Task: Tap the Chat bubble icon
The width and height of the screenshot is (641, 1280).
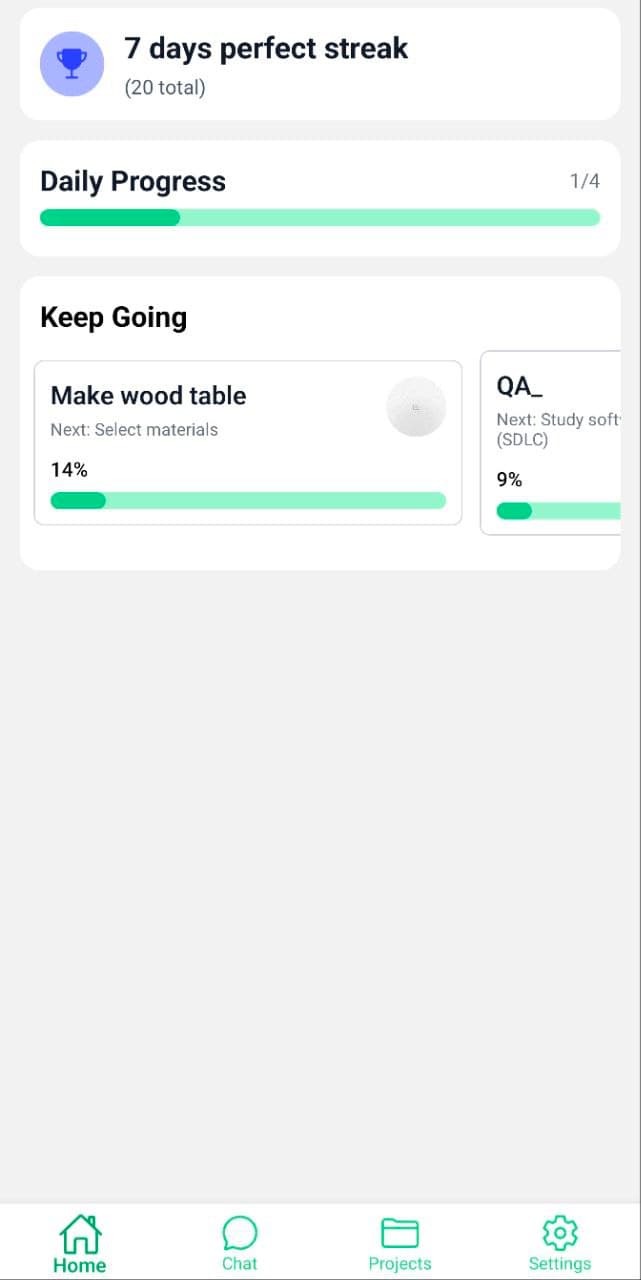Action: (239, 1232)
